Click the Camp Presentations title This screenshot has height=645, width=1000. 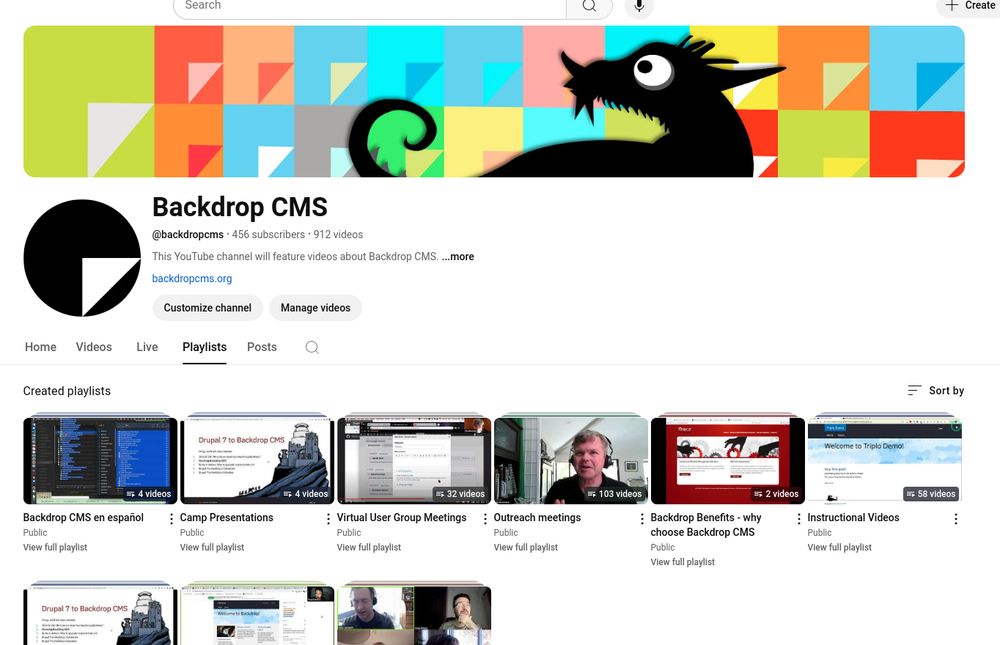tap(226, 517)
